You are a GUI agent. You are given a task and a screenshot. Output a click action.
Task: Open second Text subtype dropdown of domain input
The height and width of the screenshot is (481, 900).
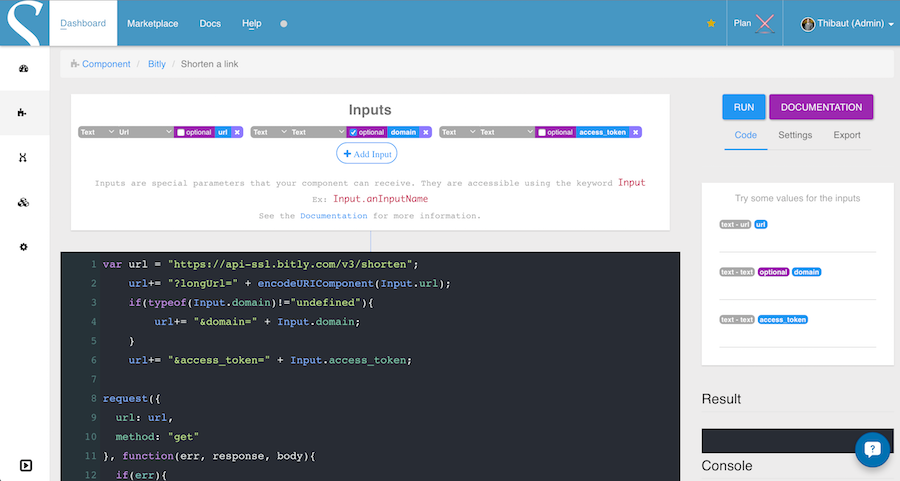click(x=317, y=132)
